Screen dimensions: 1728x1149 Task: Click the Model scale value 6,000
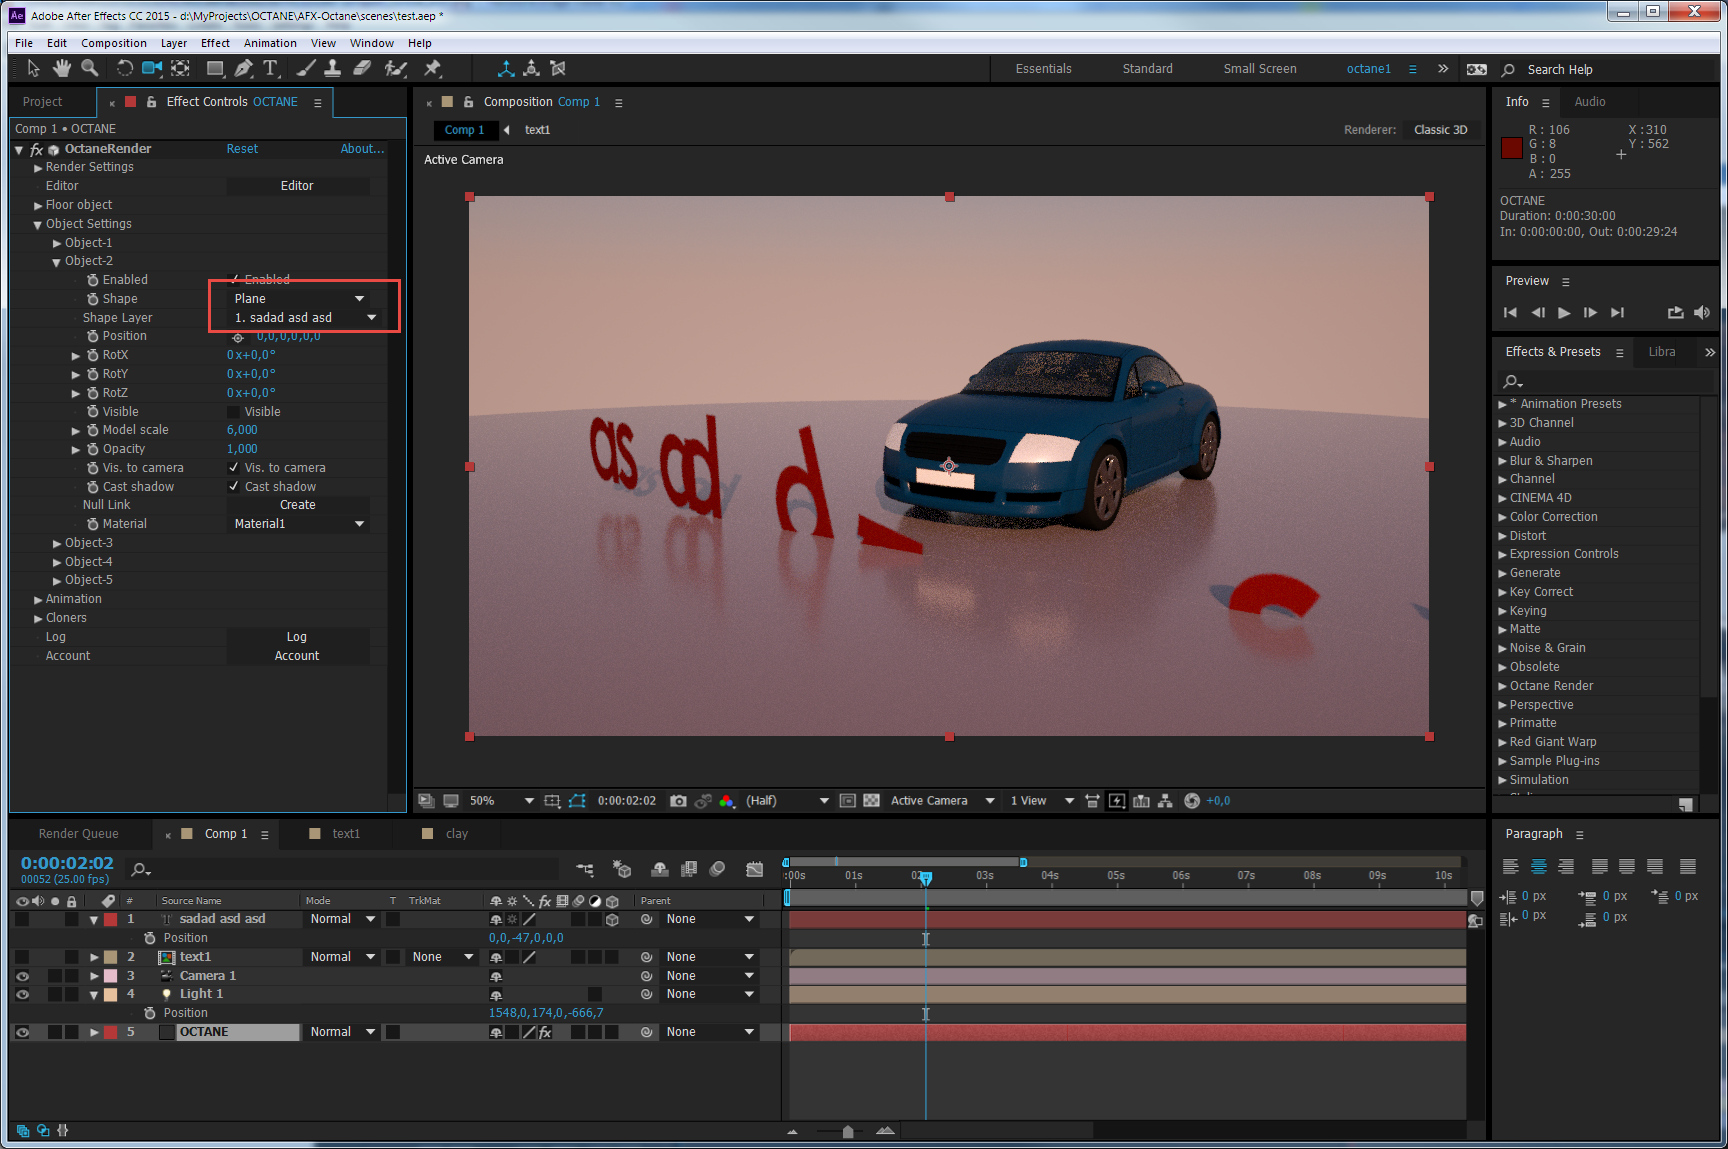point(242,430)
